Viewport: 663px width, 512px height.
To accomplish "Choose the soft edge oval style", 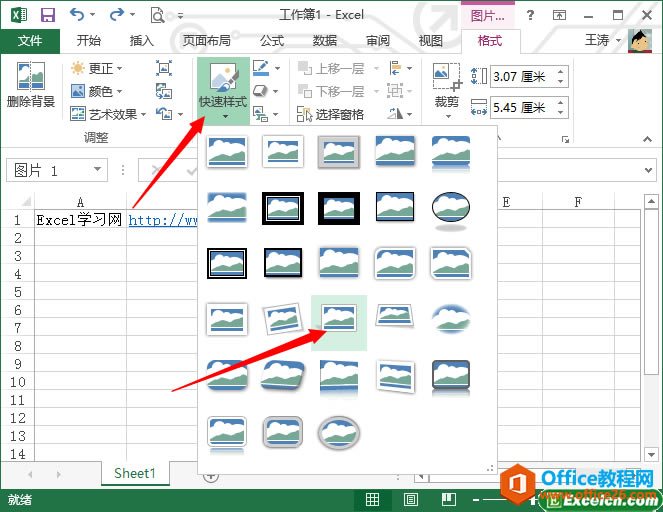I will point(451,319).
